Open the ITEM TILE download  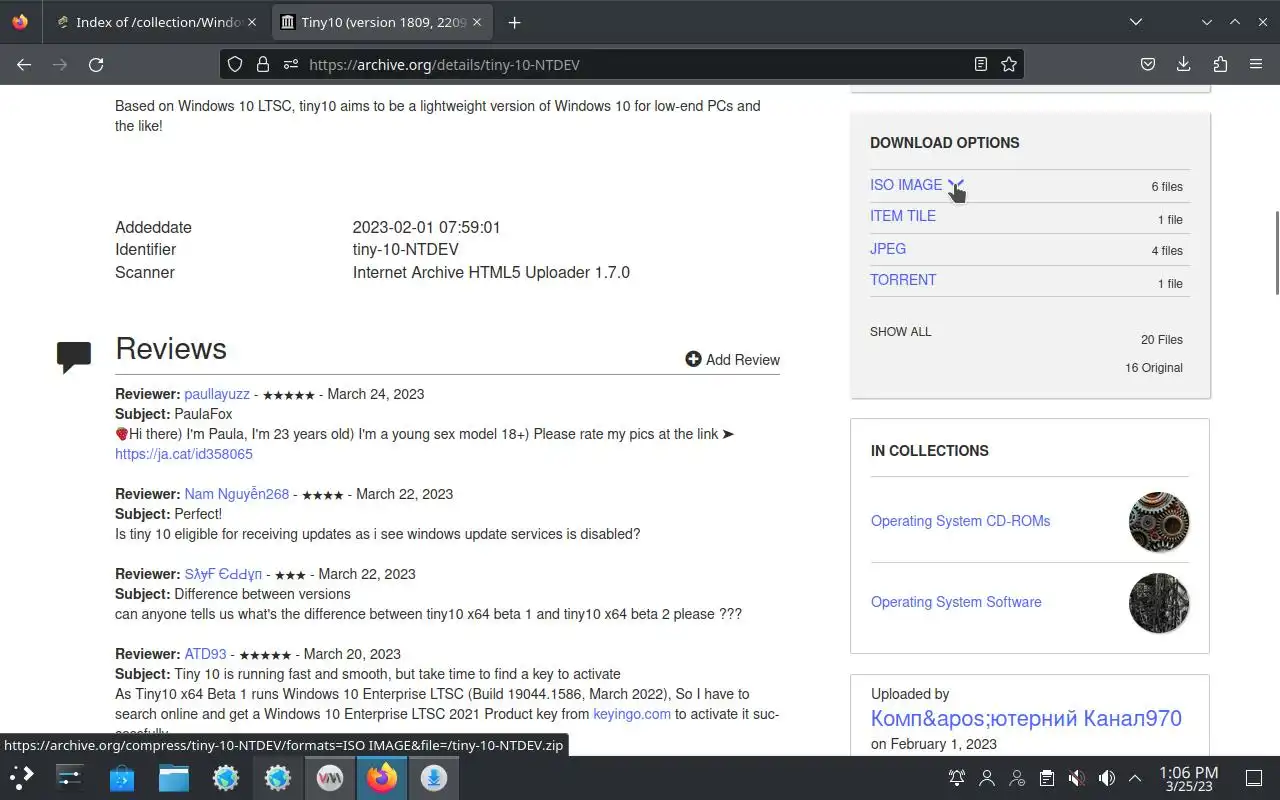click(x=903, y=216)
